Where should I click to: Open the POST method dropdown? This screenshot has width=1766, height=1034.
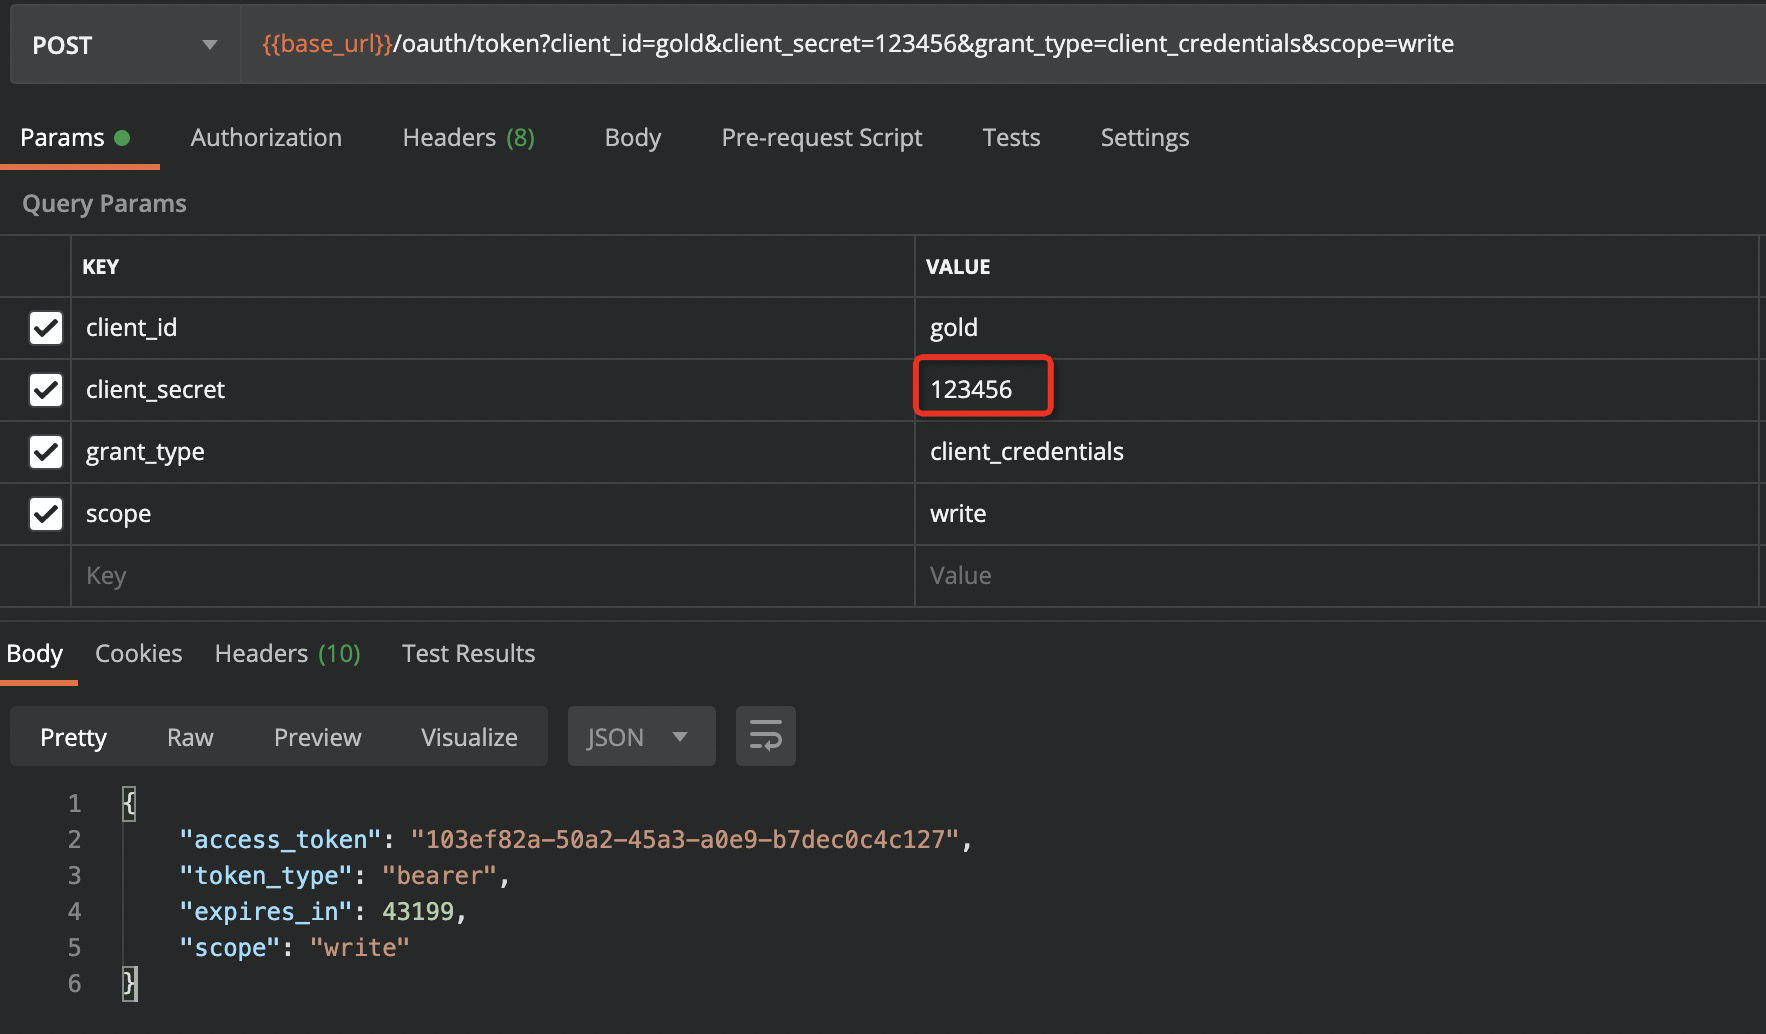(x=124, y=45)
